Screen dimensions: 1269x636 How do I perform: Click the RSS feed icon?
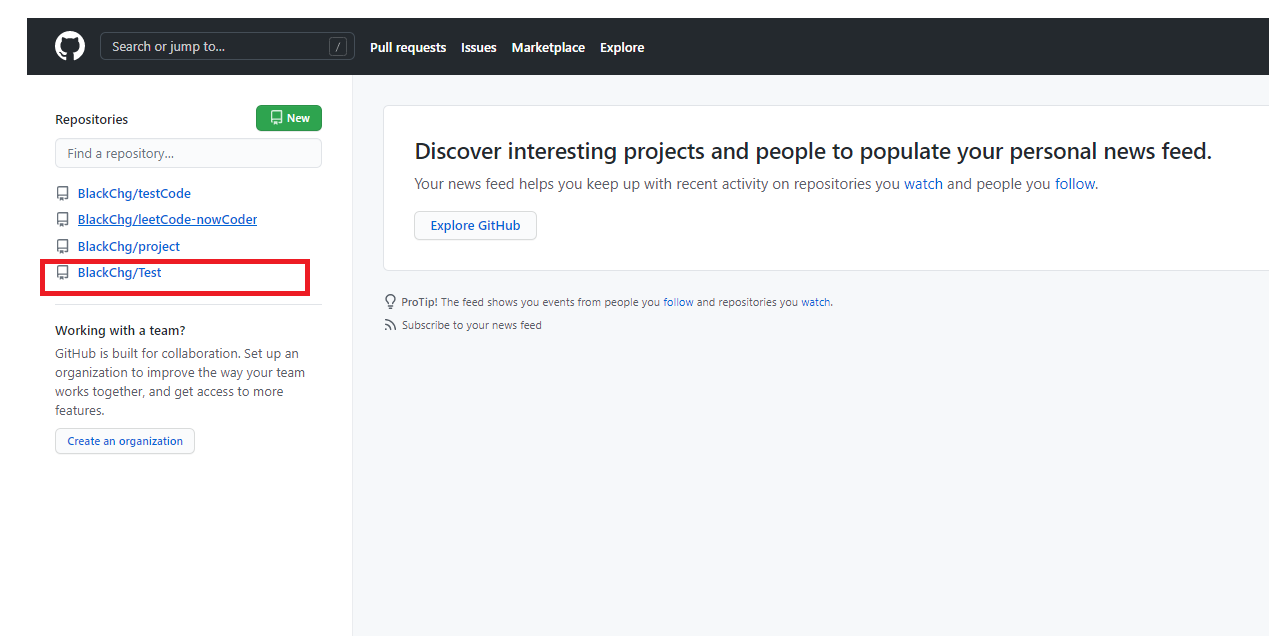click(390, 325)
